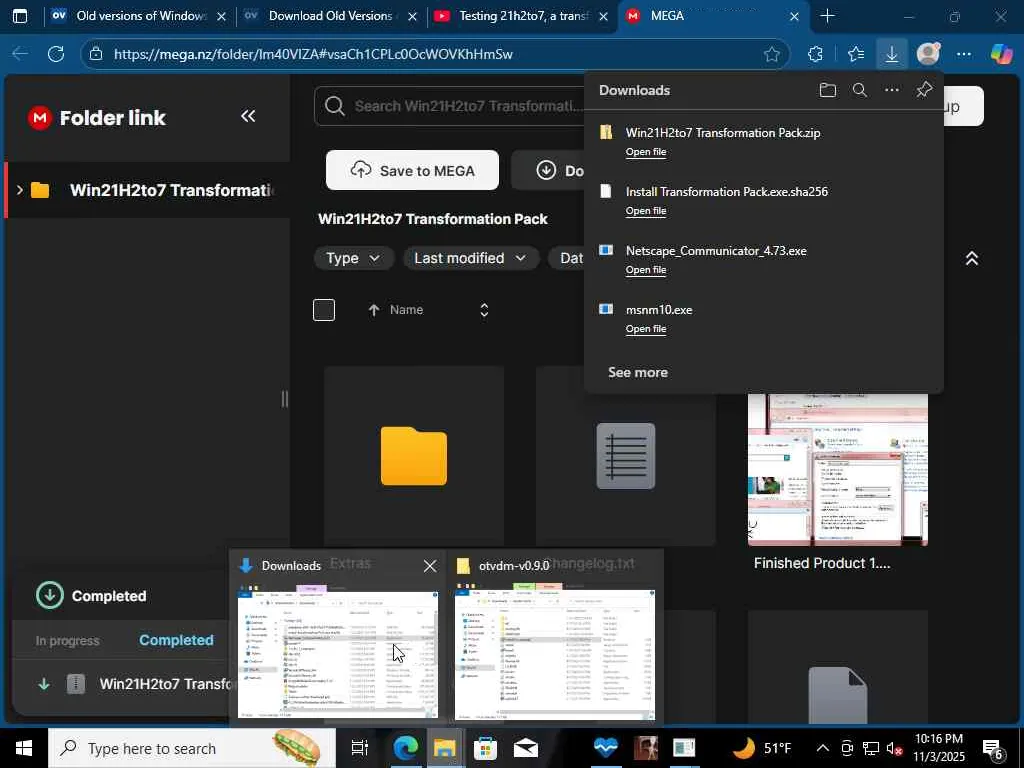This screenshot has width=1024, height=768.
Task: Open Microsoft Store from the taskbar
Action: (x=485, y=748)
